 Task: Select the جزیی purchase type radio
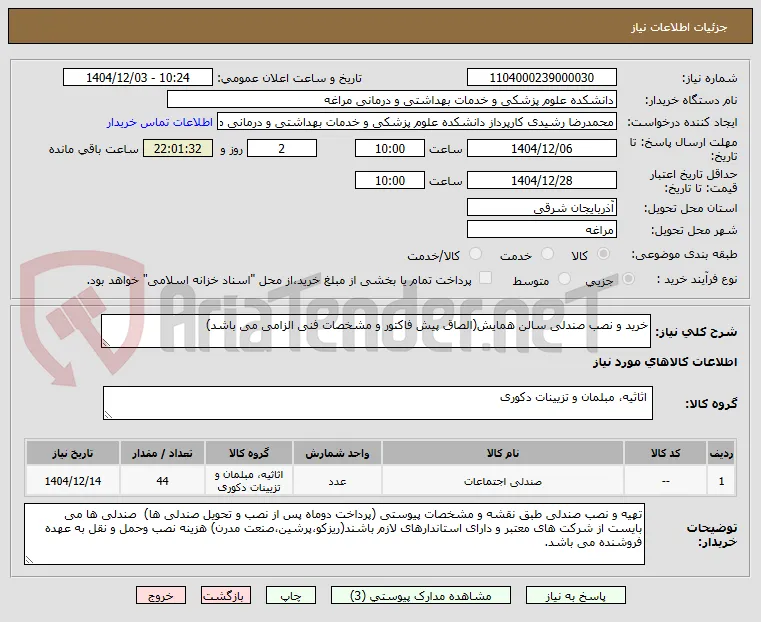click(x=628, y=279)
